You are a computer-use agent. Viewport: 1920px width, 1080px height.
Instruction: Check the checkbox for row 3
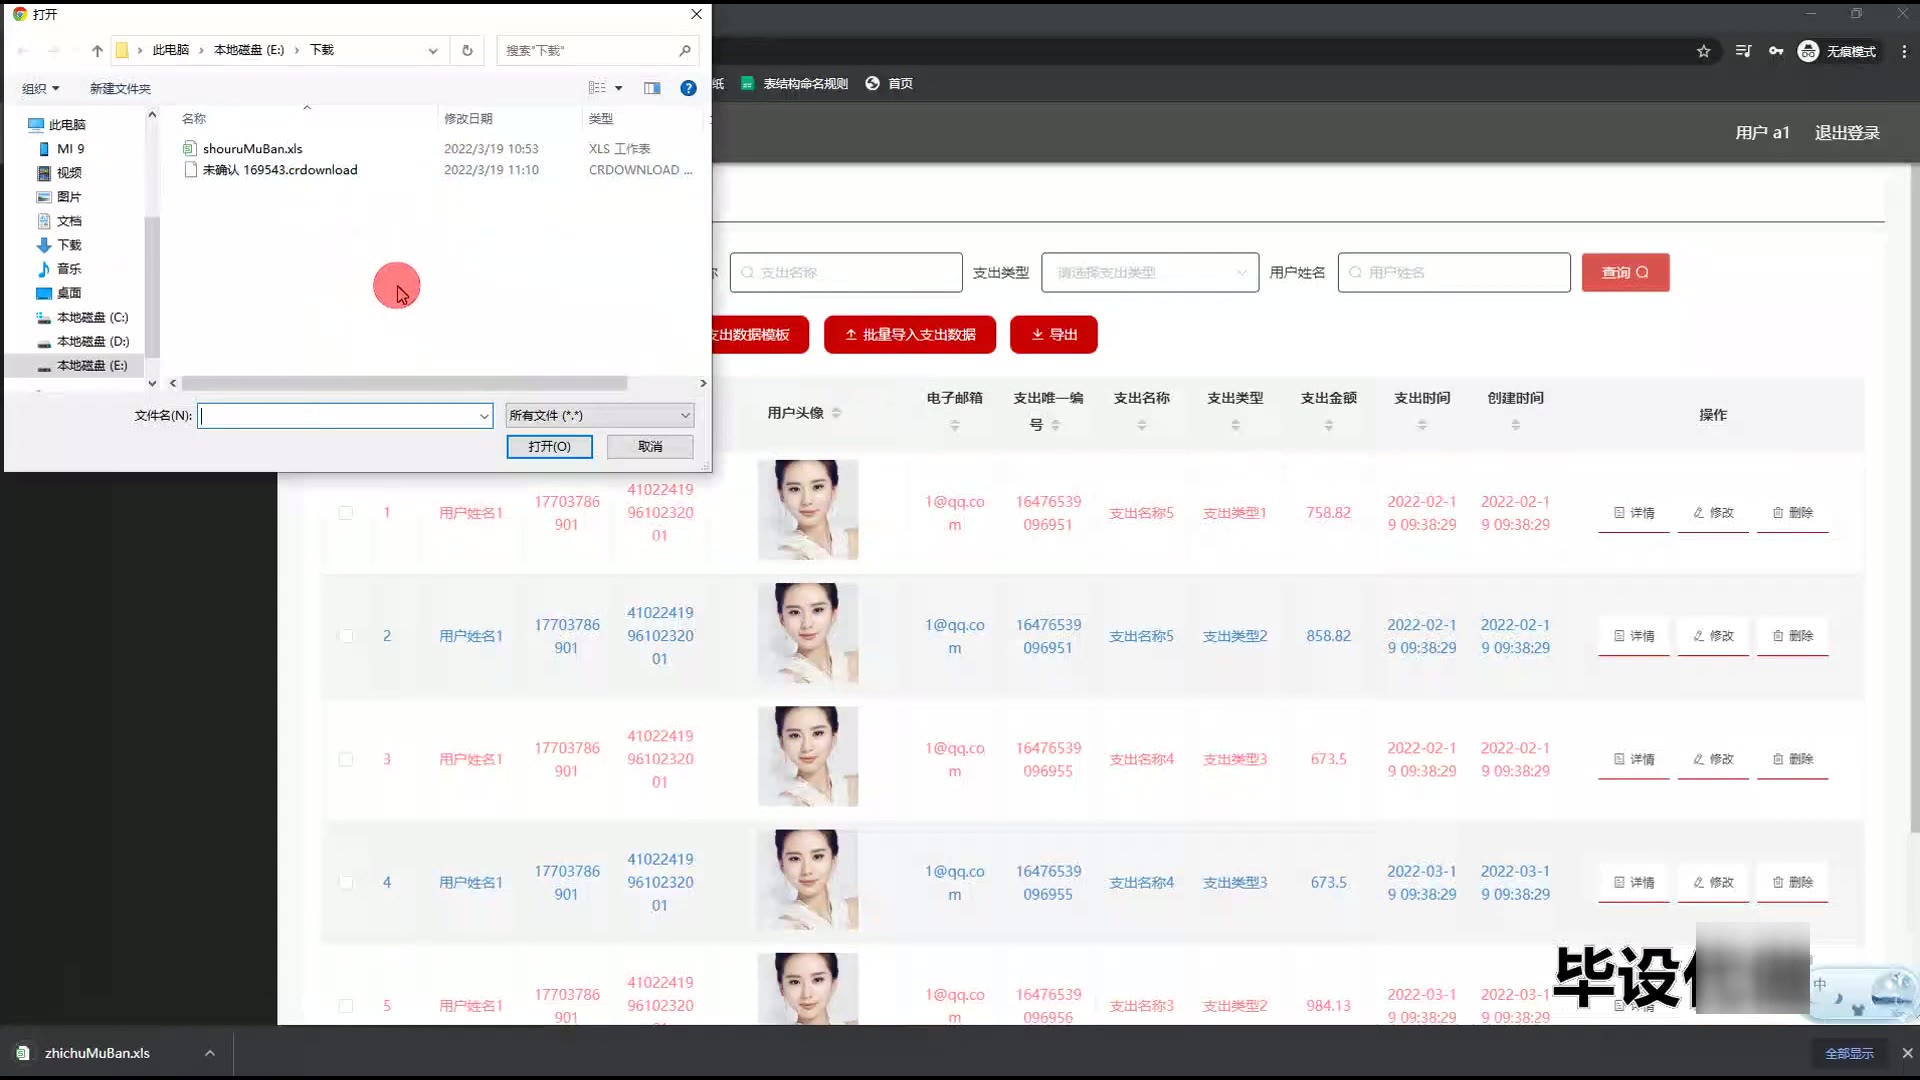(x=346, y=759)
